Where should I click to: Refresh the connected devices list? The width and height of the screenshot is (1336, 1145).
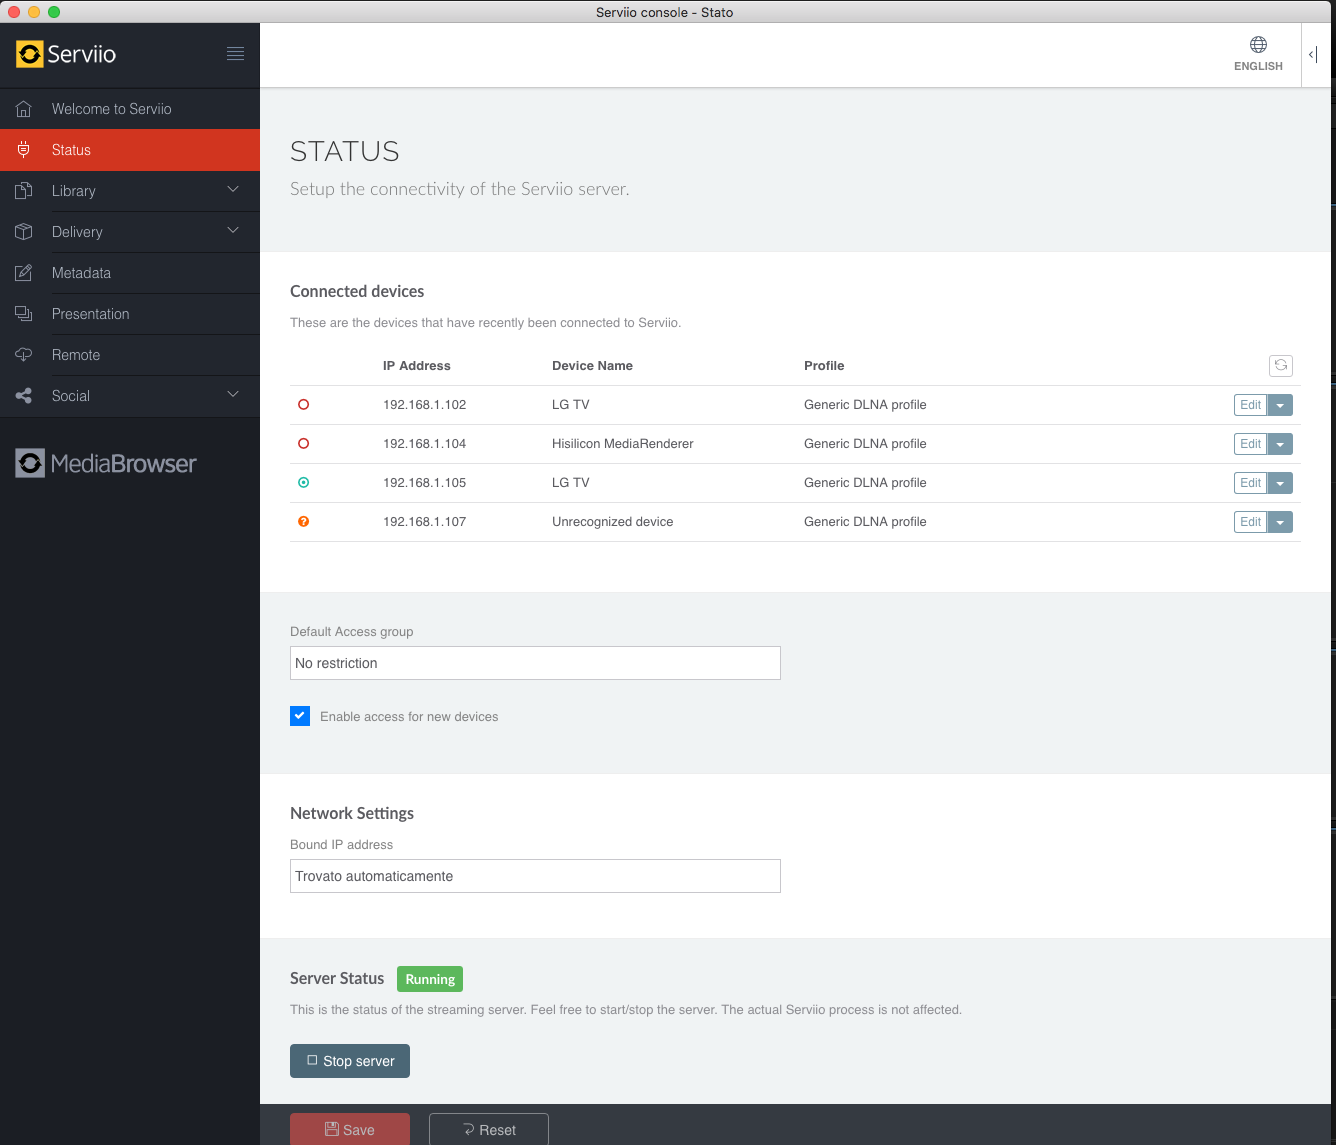[x=1280, y=366]
